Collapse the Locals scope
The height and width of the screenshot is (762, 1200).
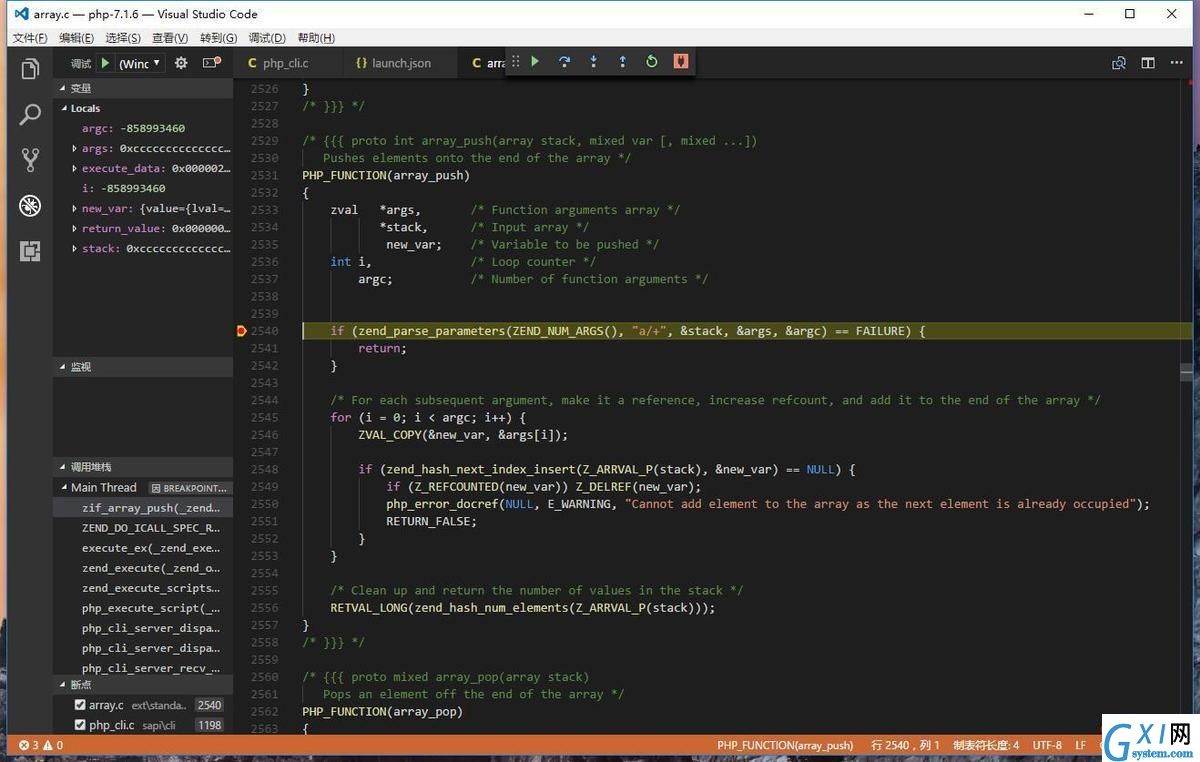[143, 108]
